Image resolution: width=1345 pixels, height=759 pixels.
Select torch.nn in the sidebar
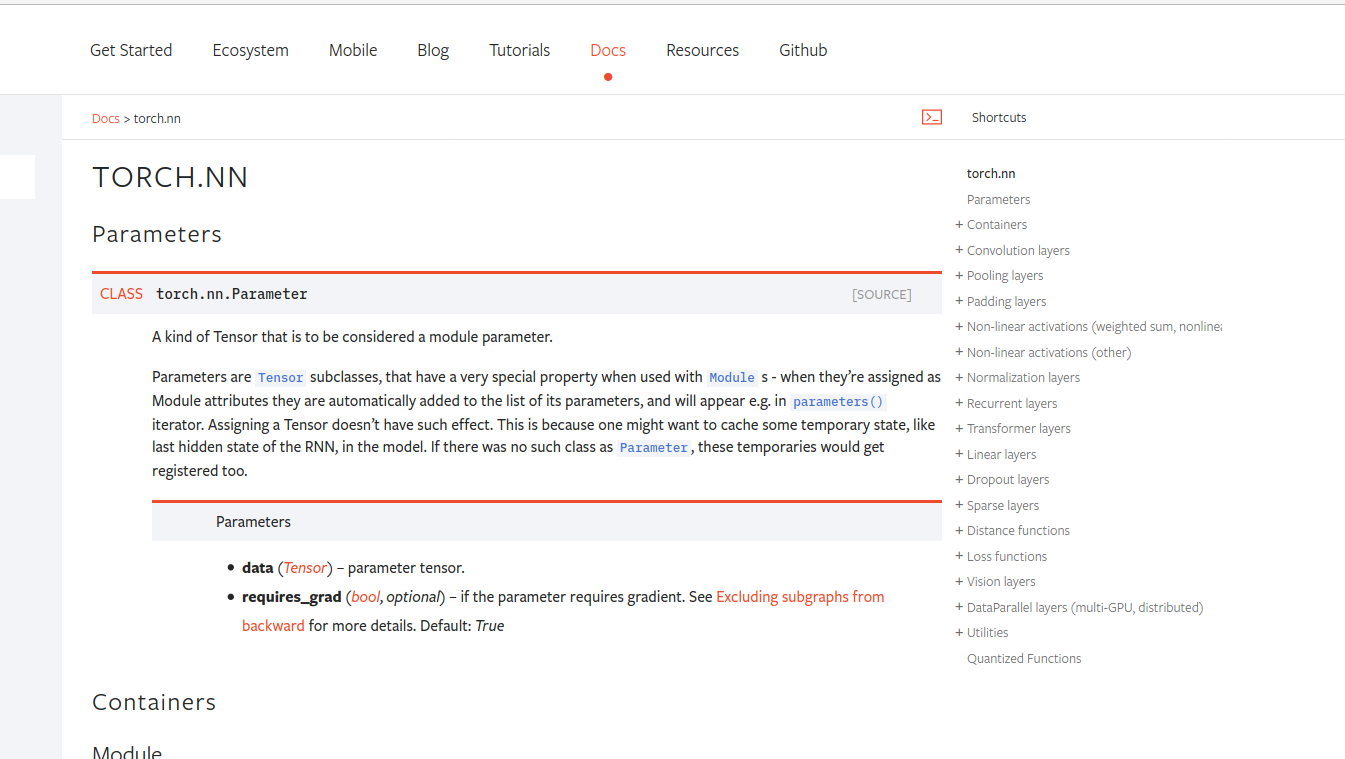click(x=990, y=173)
